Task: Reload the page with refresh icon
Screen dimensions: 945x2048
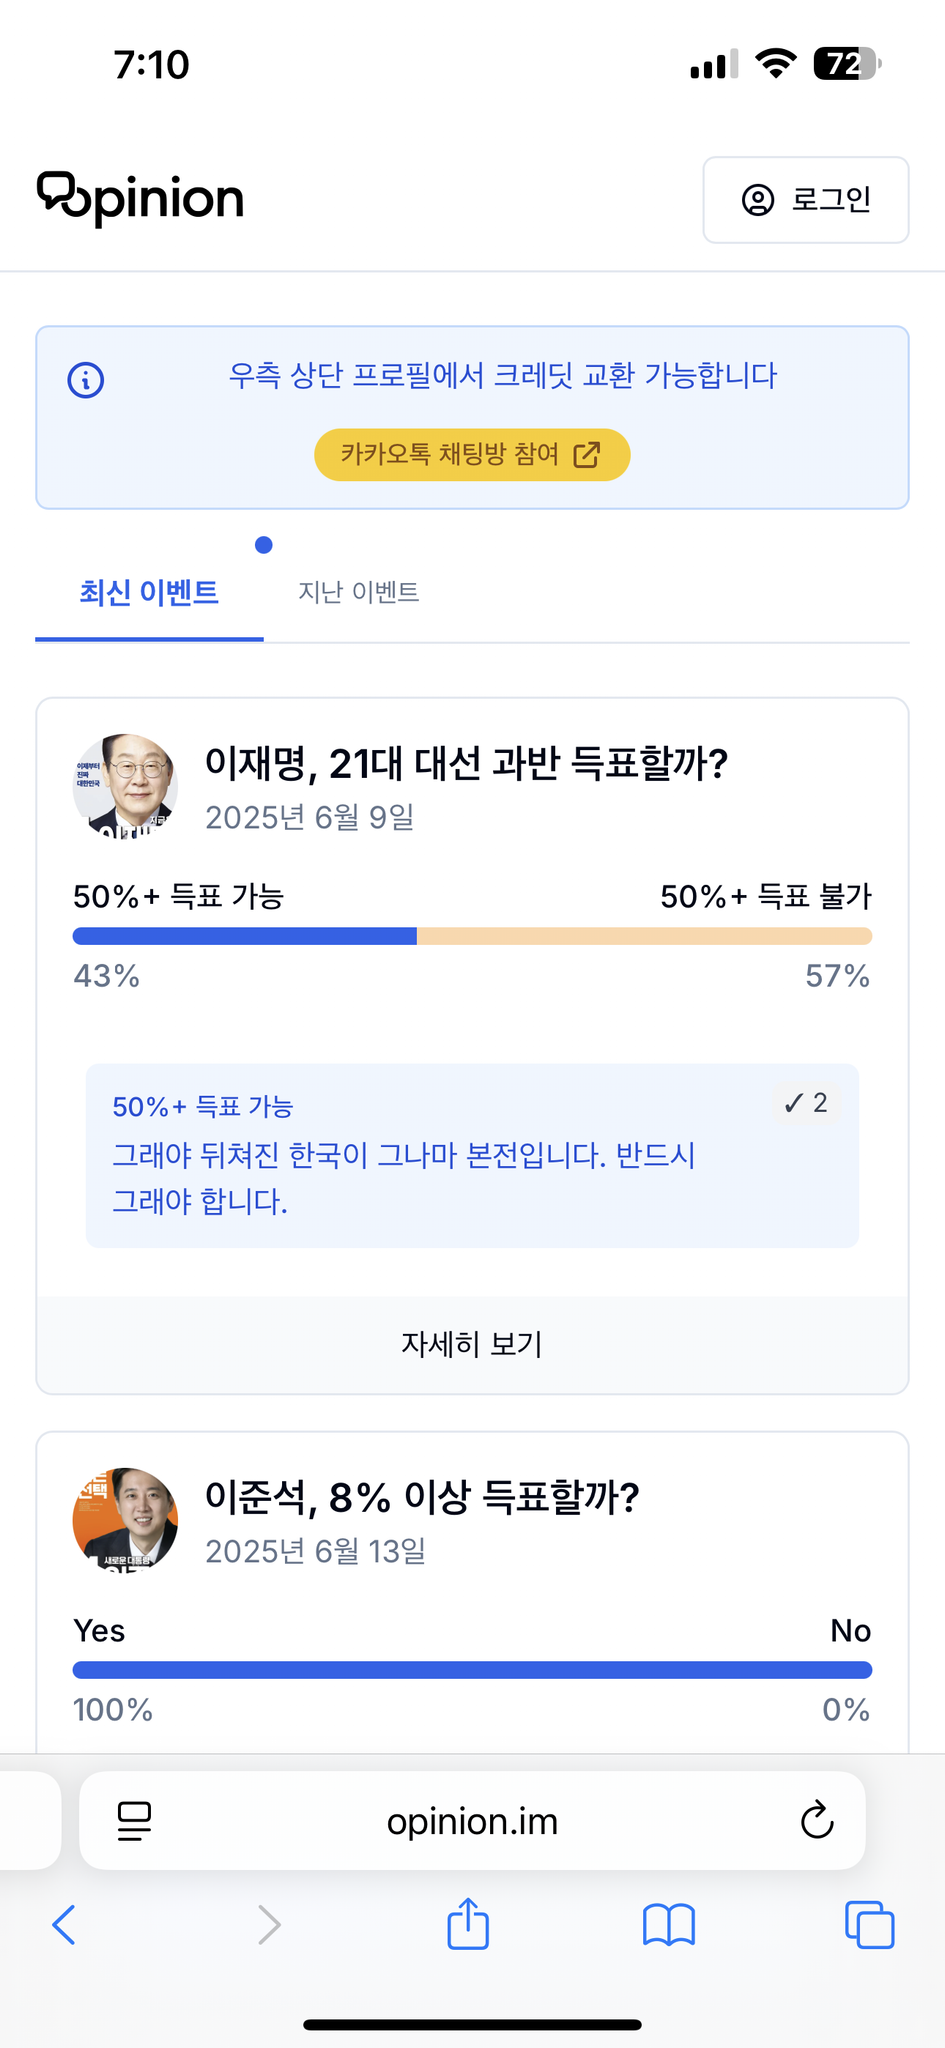Action: 817,1821
